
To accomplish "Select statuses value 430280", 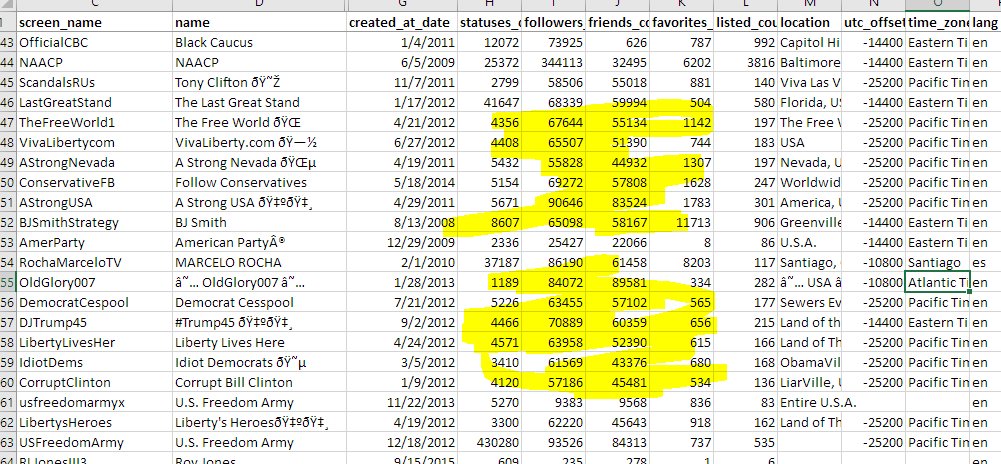I will pyautogui.click(x=490, y=442).
